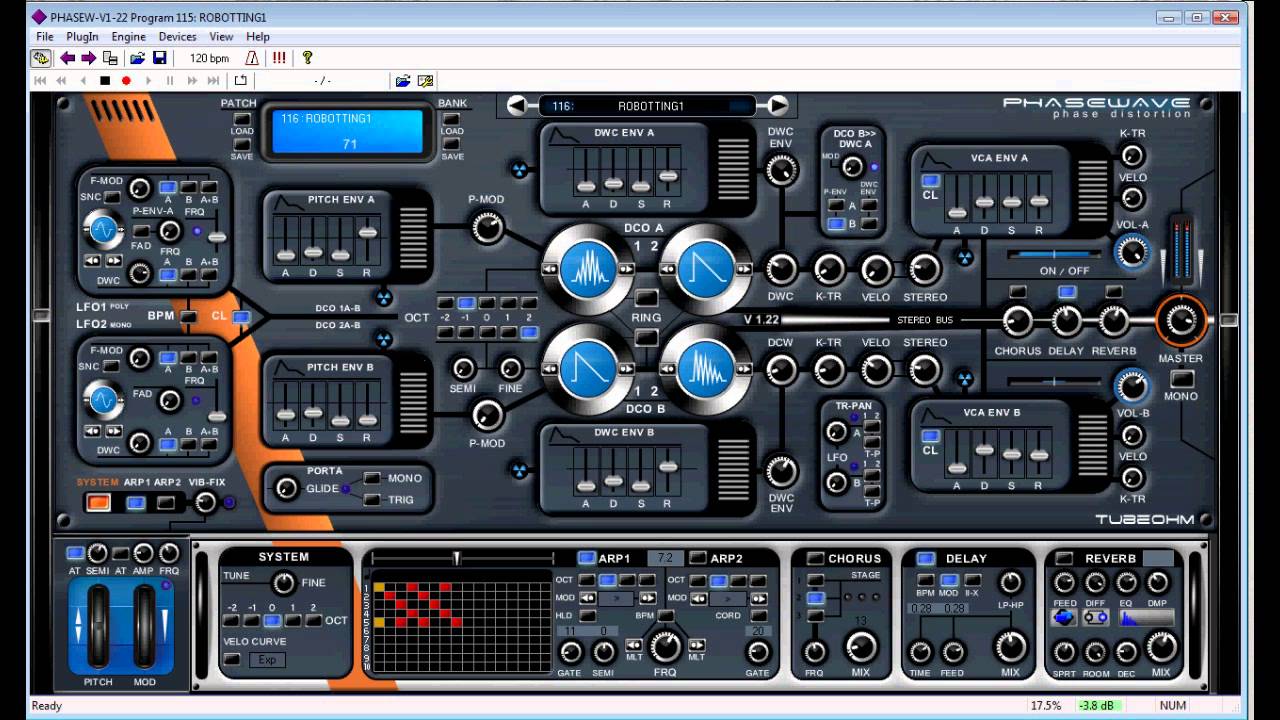Screen dimensions: 1280x720
Task: Click the PATCH SAVE button
Action: point(241,144)
